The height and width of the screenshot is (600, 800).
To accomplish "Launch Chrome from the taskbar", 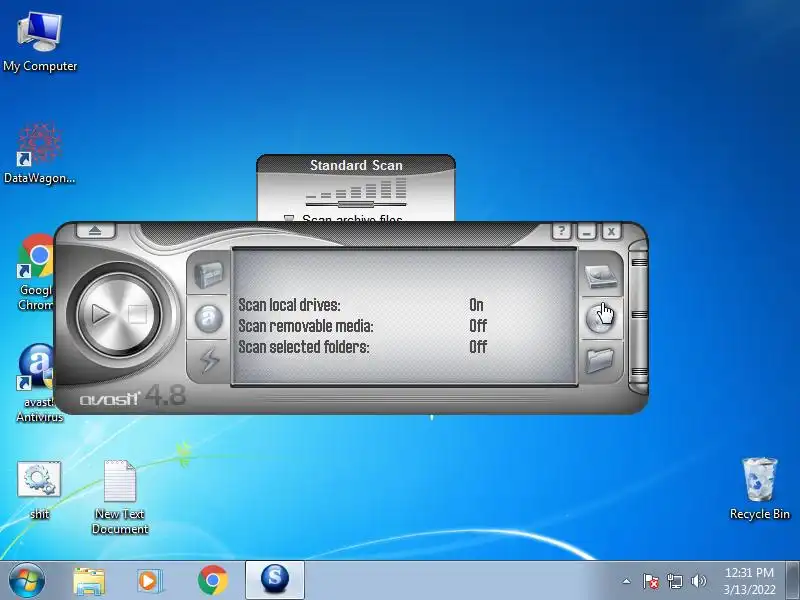I will click(213, 581).
